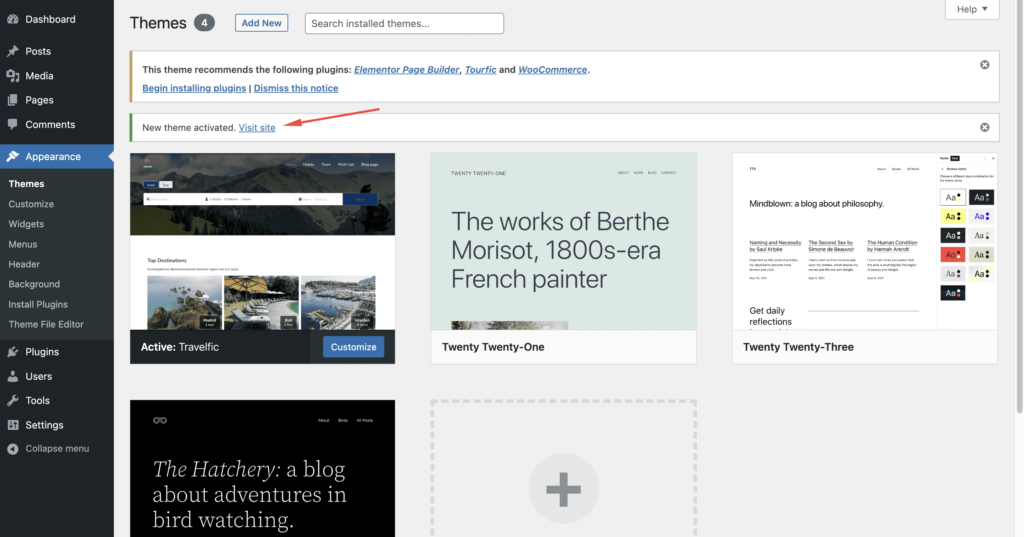1024x537 pixels.
Task: Select the Twenty Twenty-Three theme screenshot
Action: click(865, 242)
